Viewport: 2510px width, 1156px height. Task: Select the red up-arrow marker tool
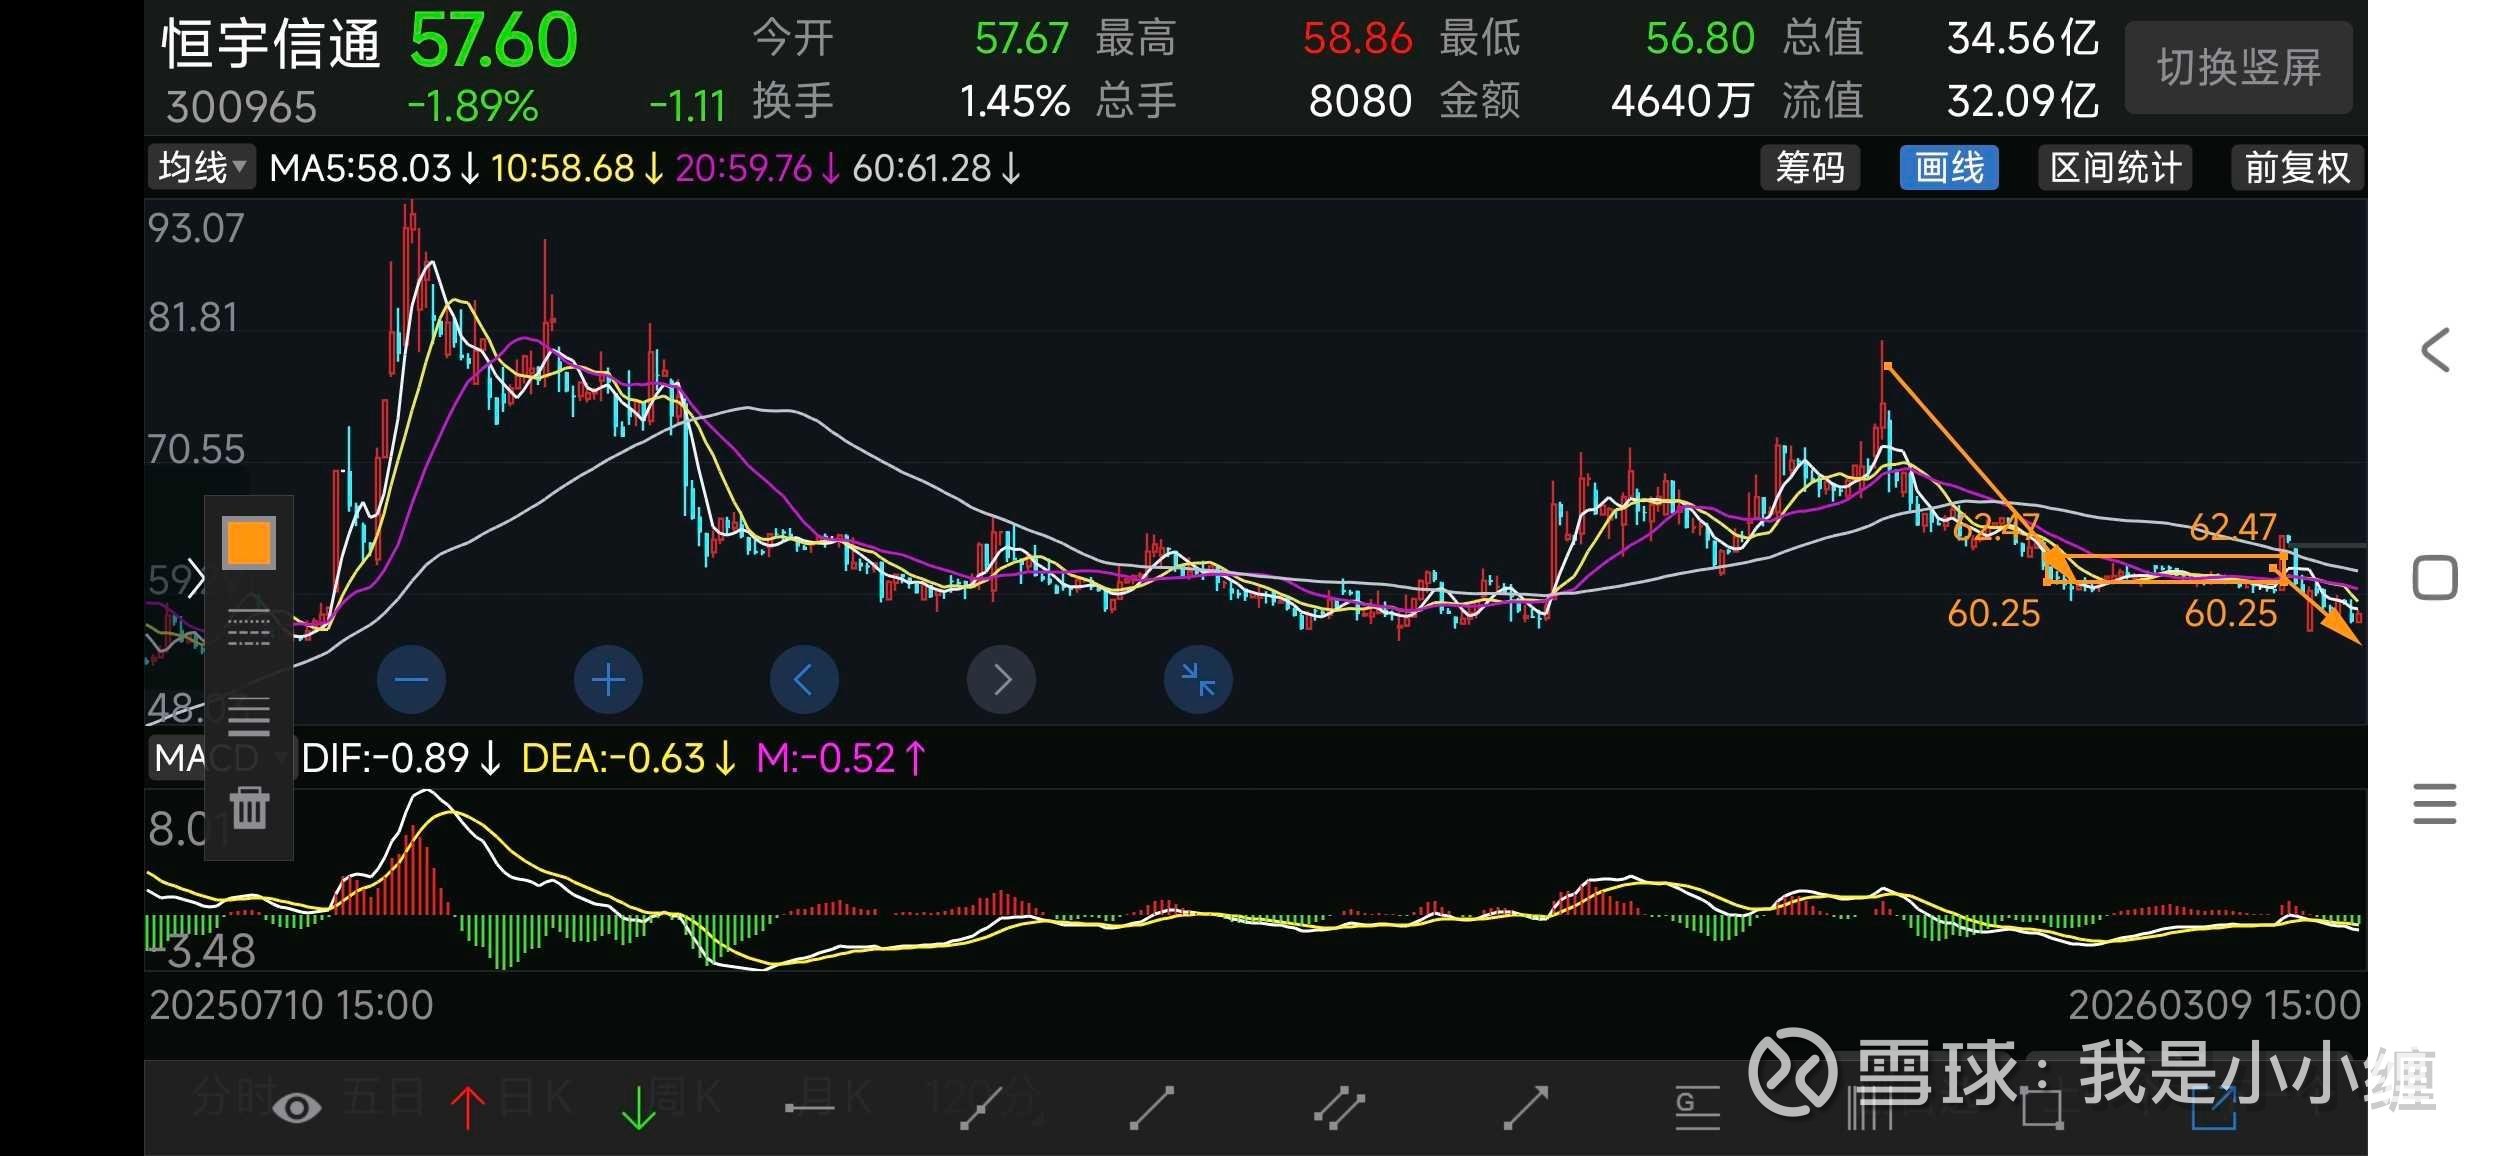click(x=467, y=1107)
